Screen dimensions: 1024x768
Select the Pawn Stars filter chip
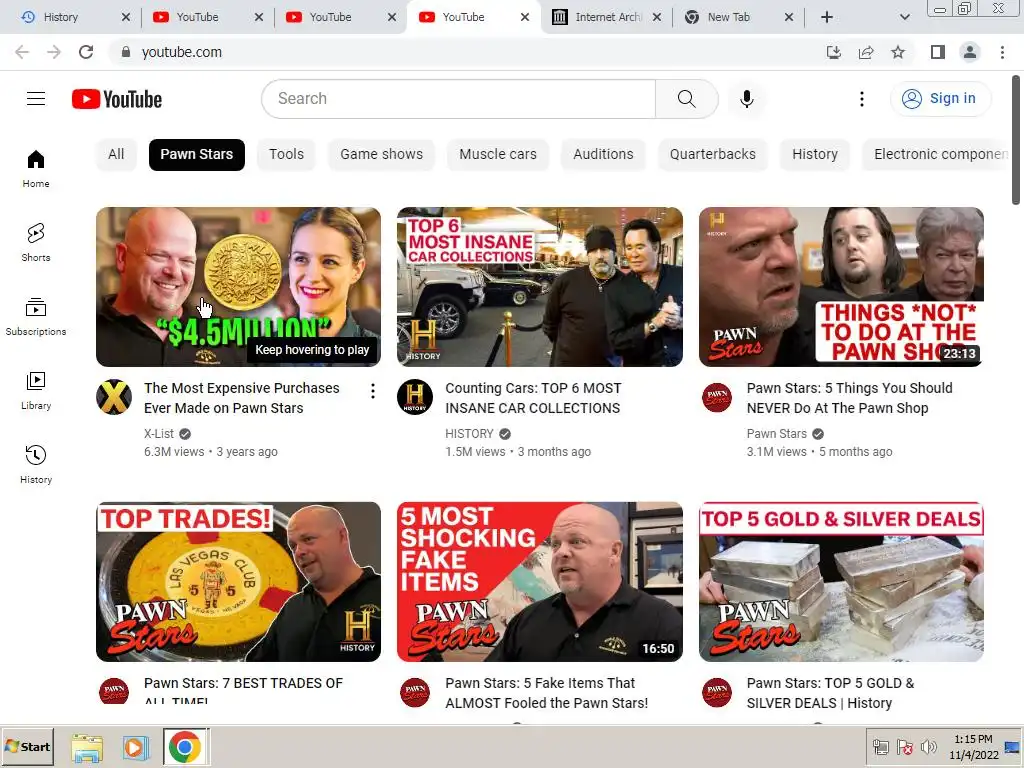[x=197, y=154]
